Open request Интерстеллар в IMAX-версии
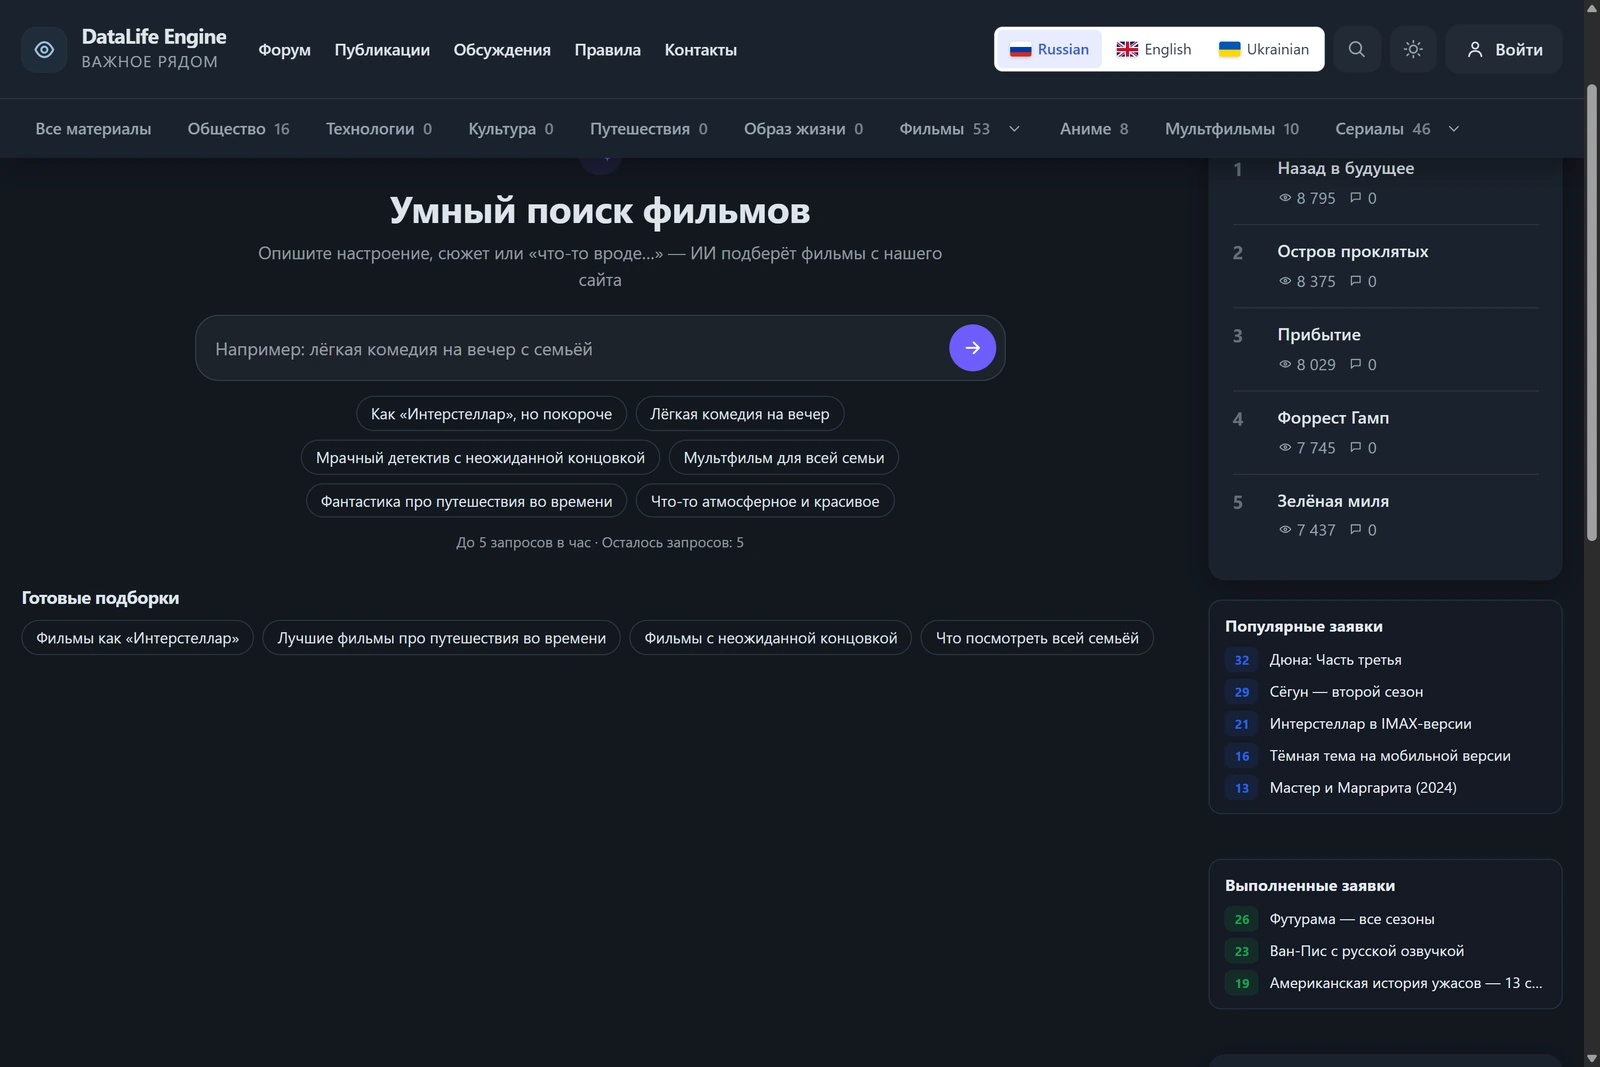 [1370, 724]
